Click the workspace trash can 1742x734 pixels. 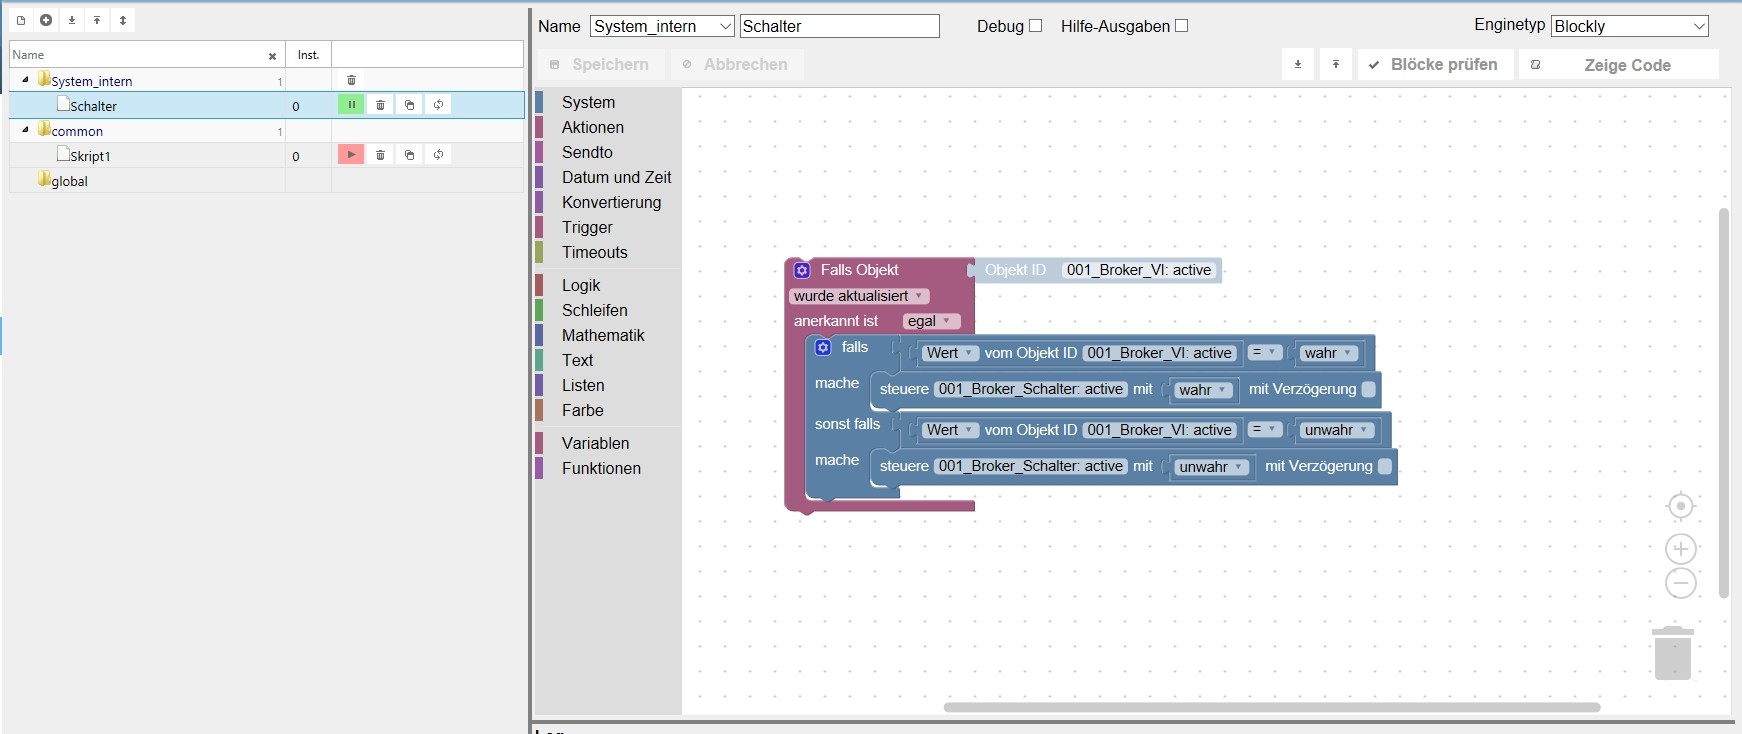1672,653
